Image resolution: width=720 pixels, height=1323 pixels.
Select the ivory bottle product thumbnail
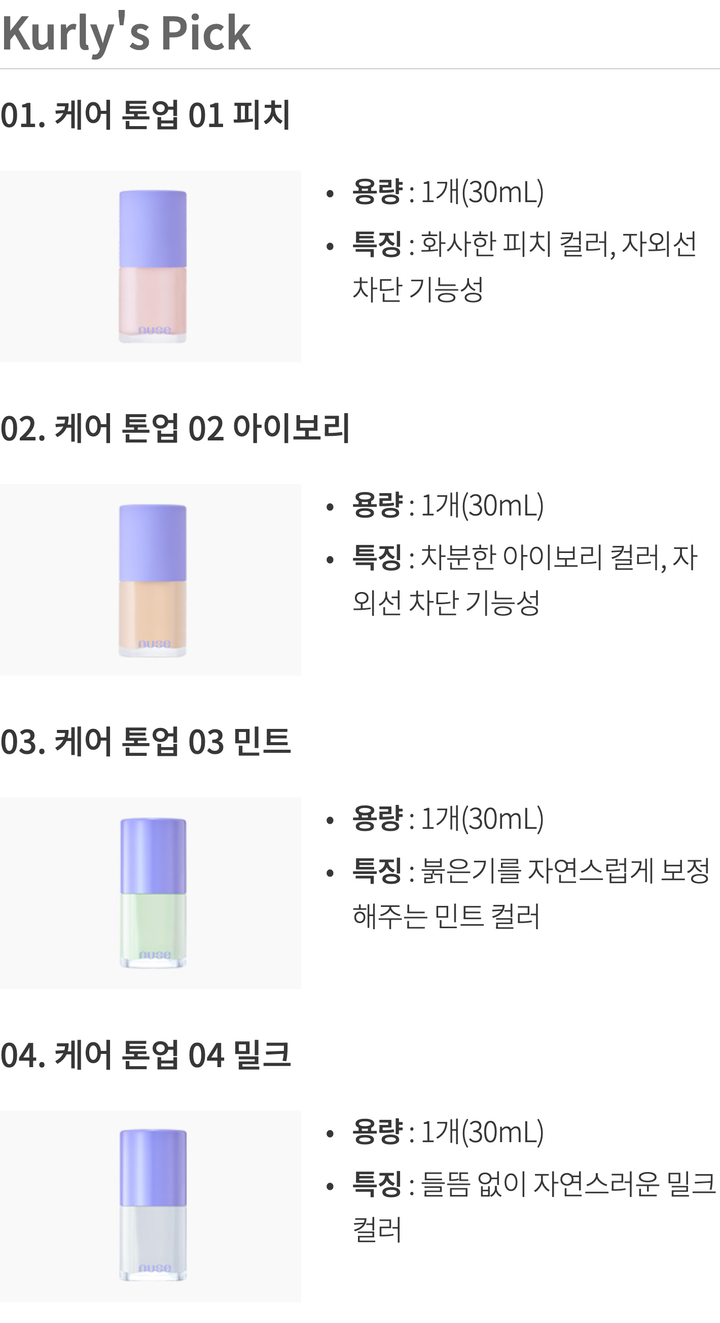151,580
